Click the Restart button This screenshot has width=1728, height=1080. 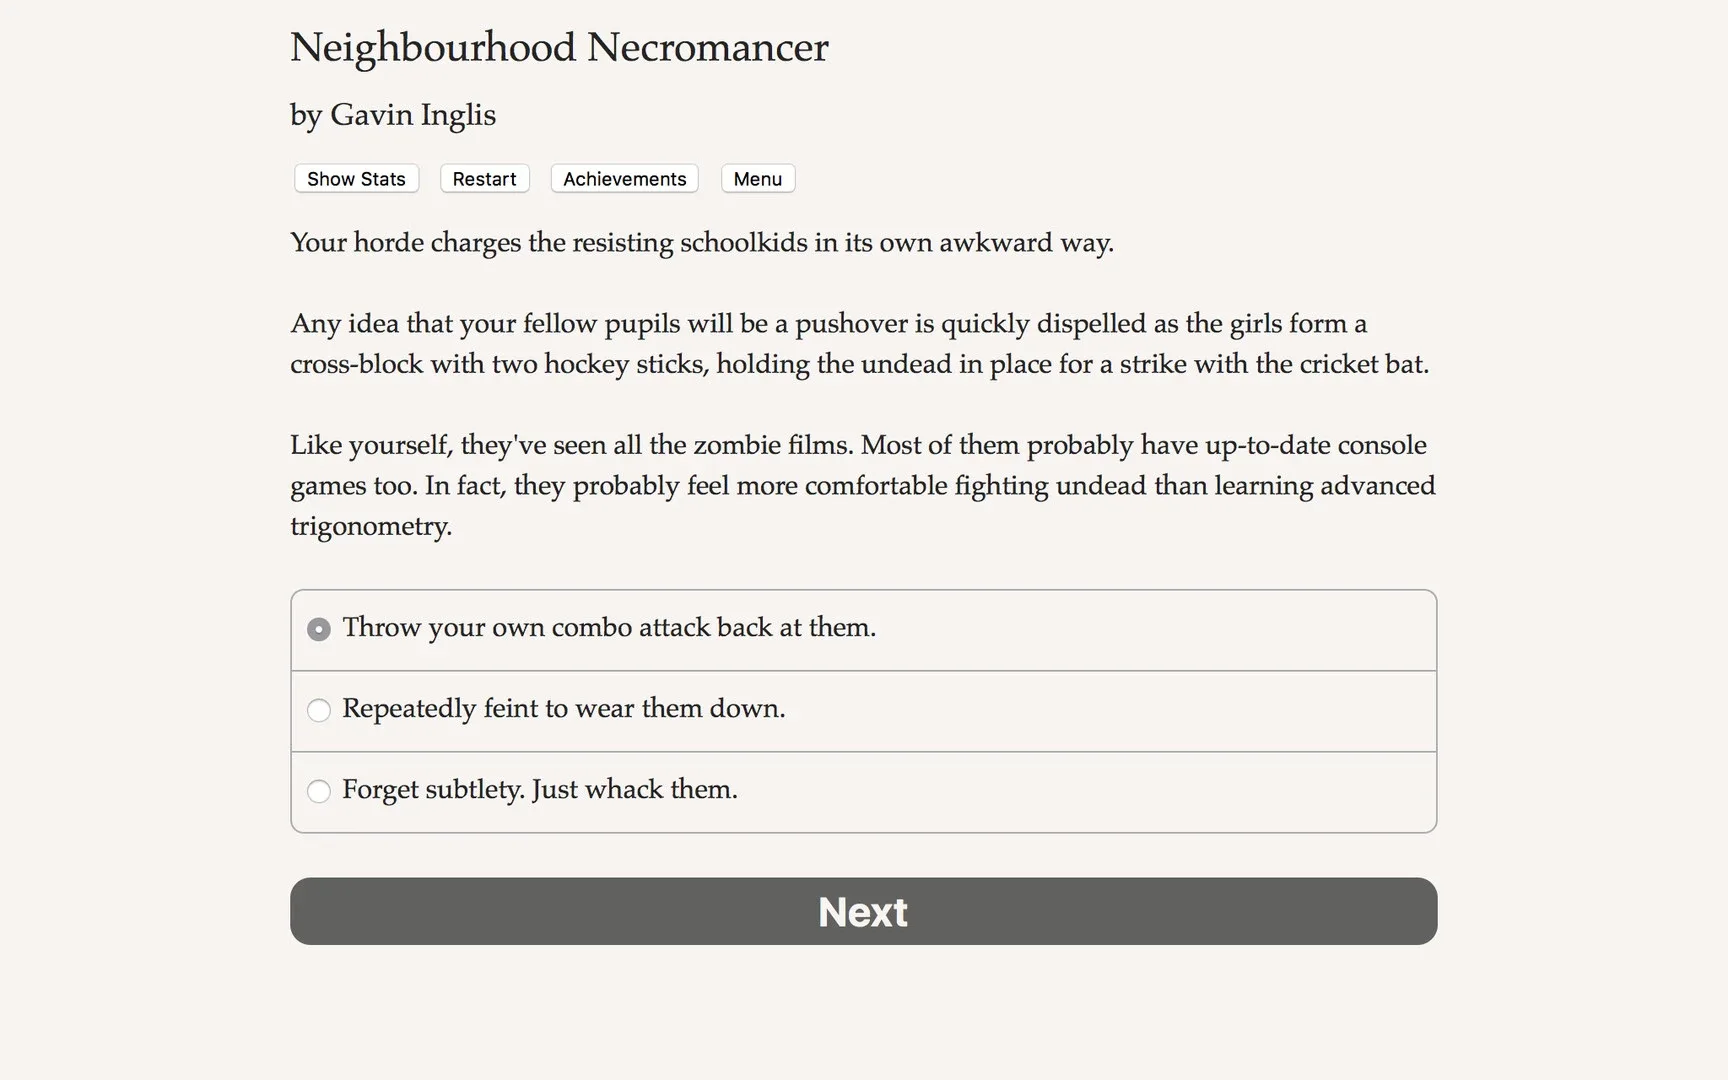(x=484, y=179)
